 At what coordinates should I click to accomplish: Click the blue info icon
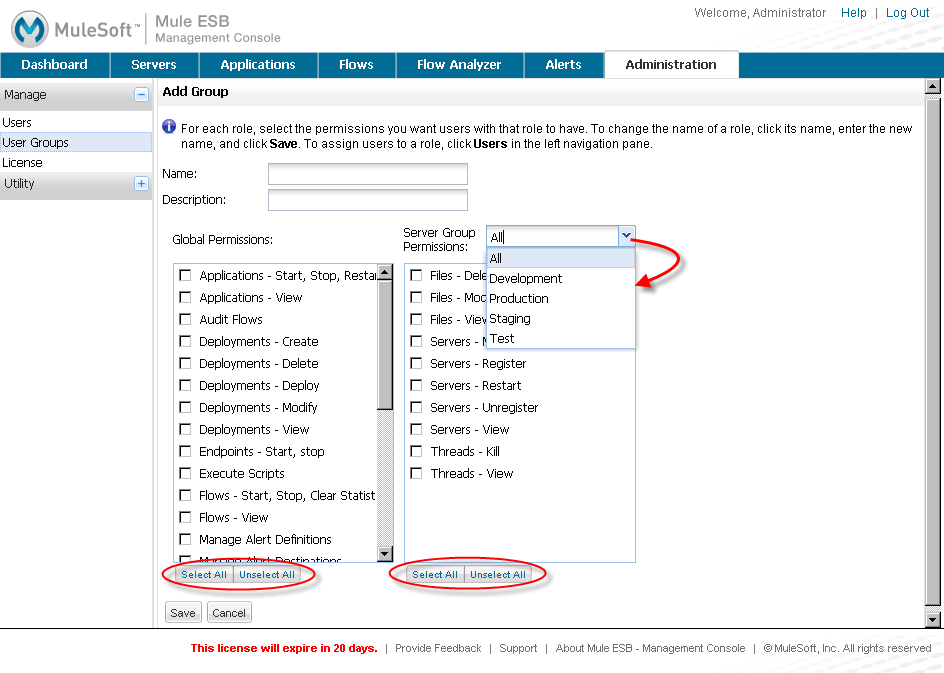click(169, 127)
